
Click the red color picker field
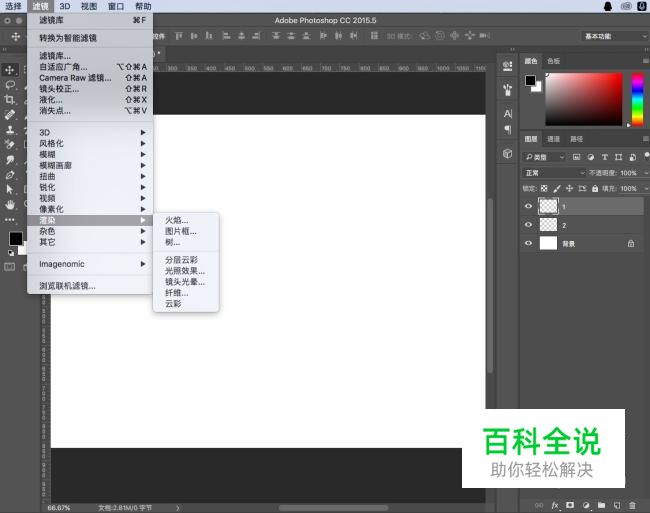(584, 99)
